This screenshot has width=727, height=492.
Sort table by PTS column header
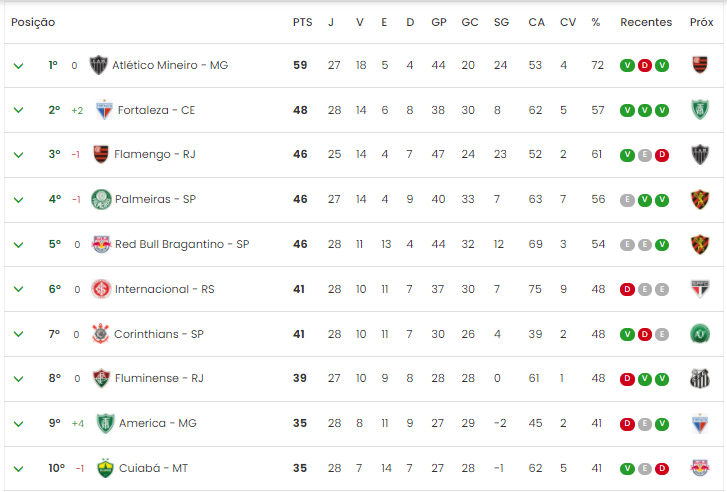pyautogui.click(x=302, y=22)
